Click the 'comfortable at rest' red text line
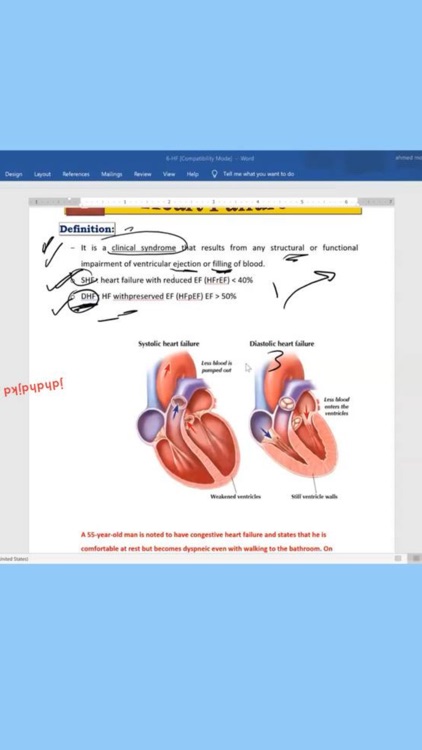Viewport: 422px width, 750px height. [x=206, y=549]
